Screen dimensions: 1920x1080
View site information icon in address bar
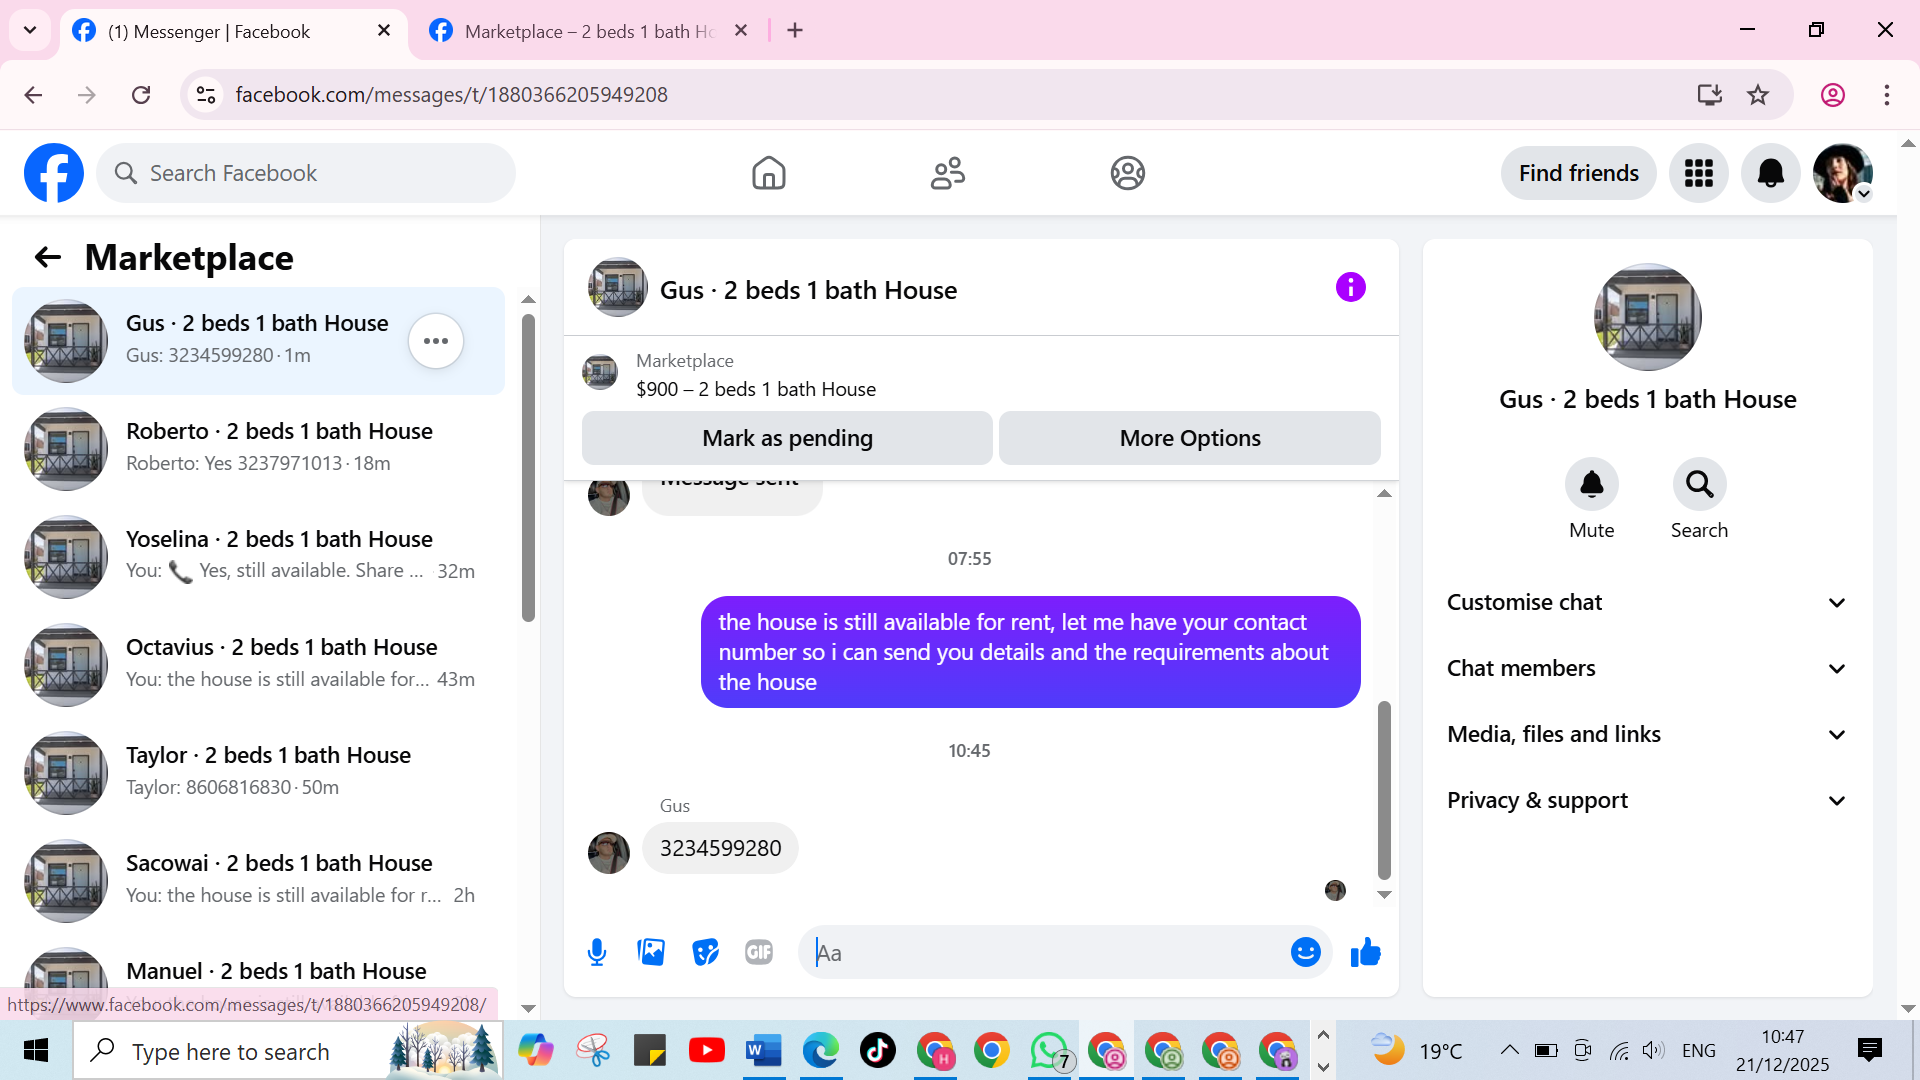[206, 95]
